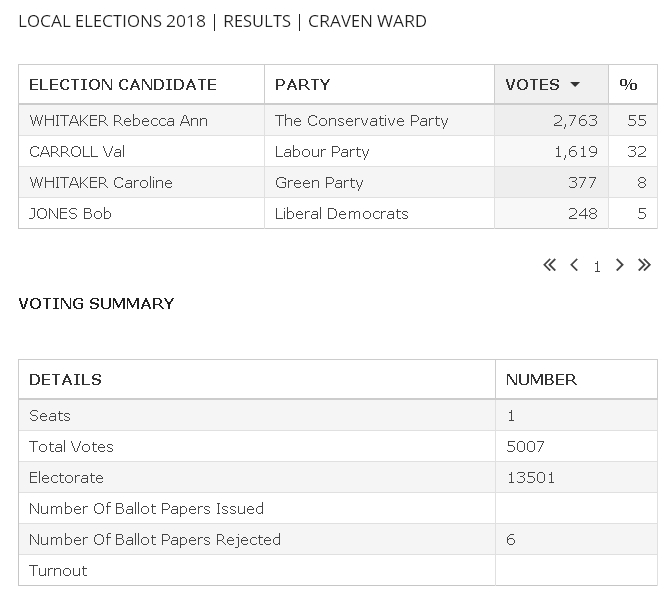
Task: Select the JONES Bob candidate row
Action: [71, 214]
